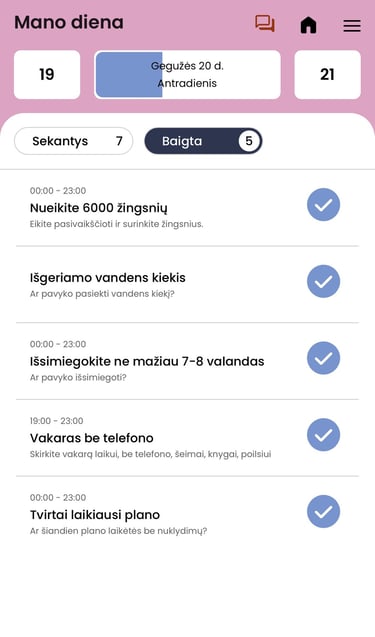Select the Baigta tab

point(204,141)
